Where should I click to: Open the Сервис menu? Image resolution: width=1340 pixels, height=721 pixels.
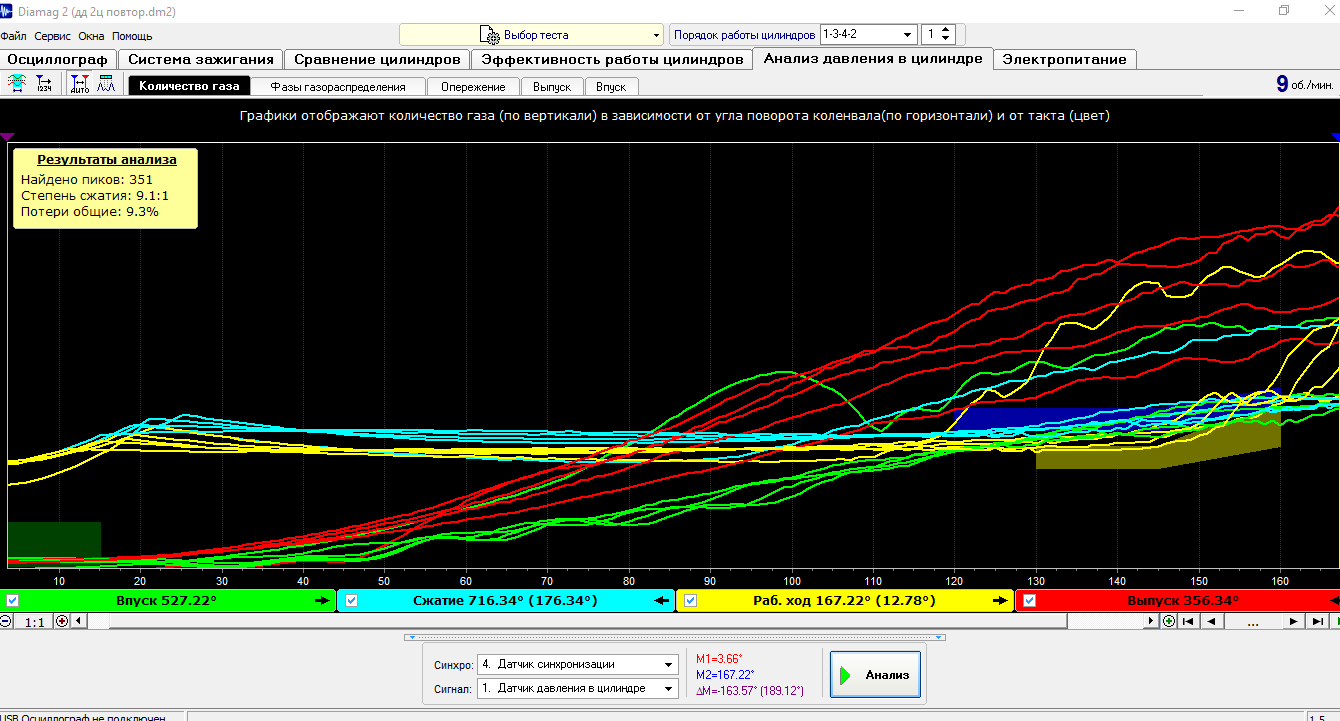pyautogui.click(x=52, y=35)
